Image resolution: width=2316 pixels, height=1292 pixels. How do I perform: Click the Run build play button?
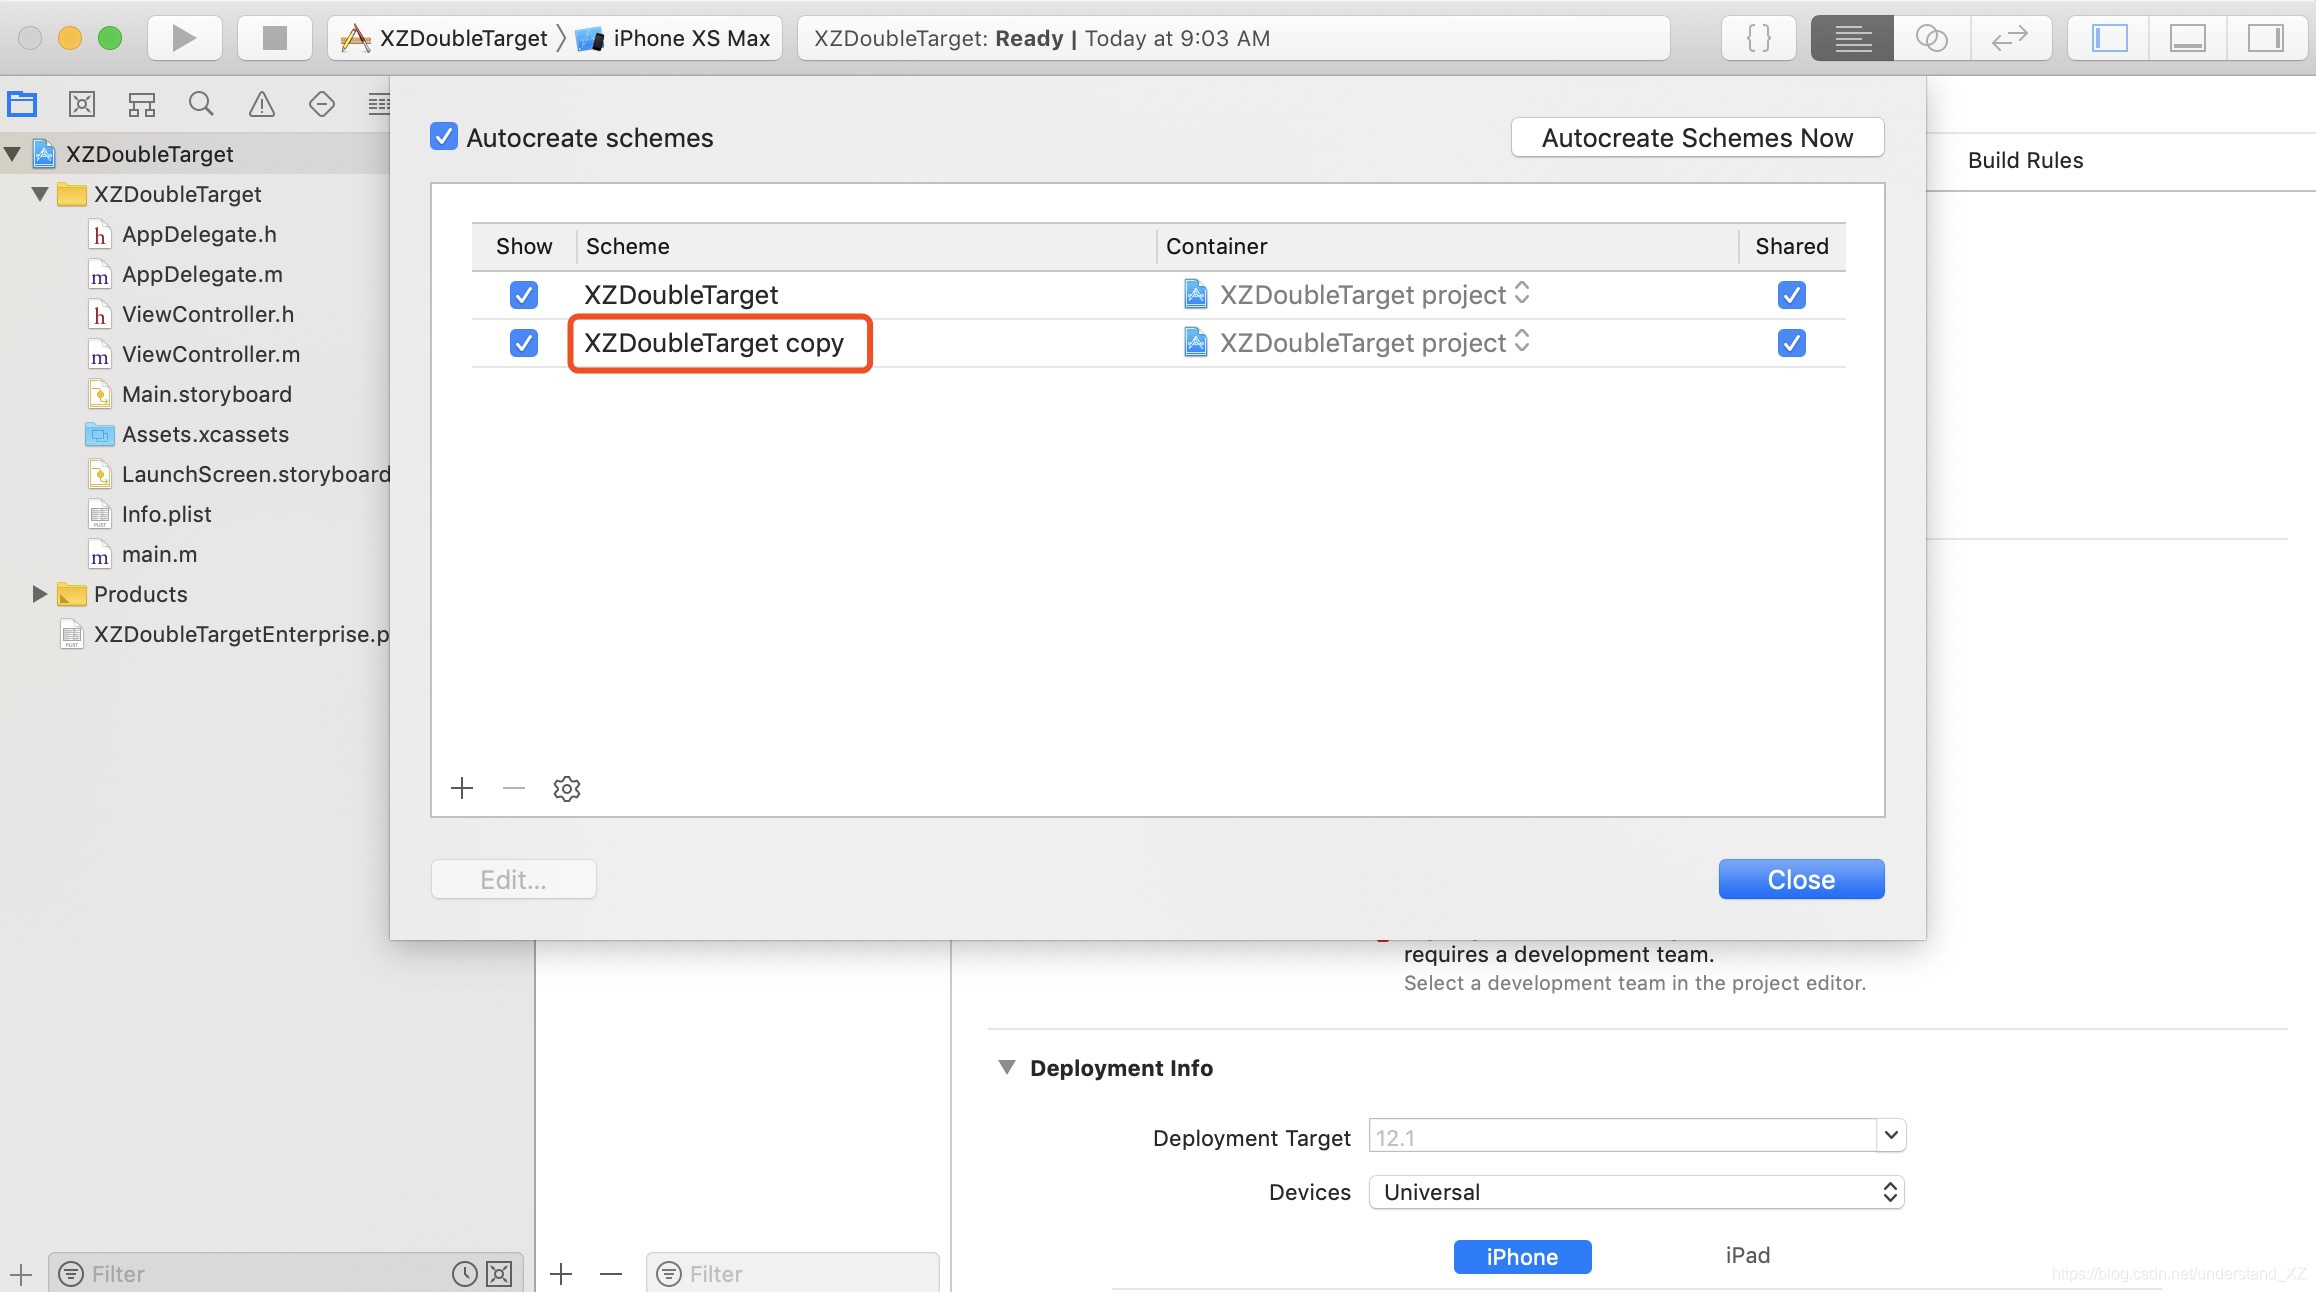click(x=184, y=38)
